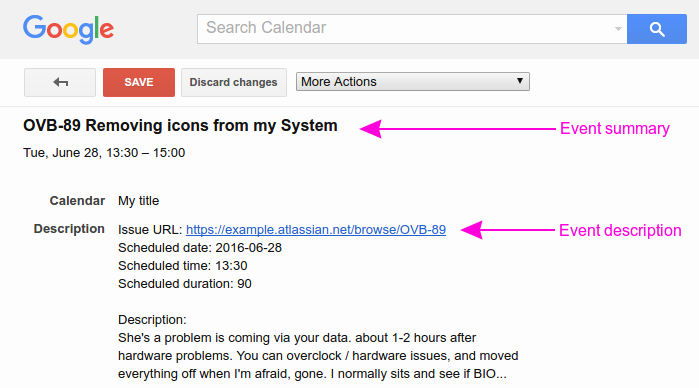The height and width of the screenshot is (388, 699).
Task: Click the Google logo
Action: coord(68,29)
